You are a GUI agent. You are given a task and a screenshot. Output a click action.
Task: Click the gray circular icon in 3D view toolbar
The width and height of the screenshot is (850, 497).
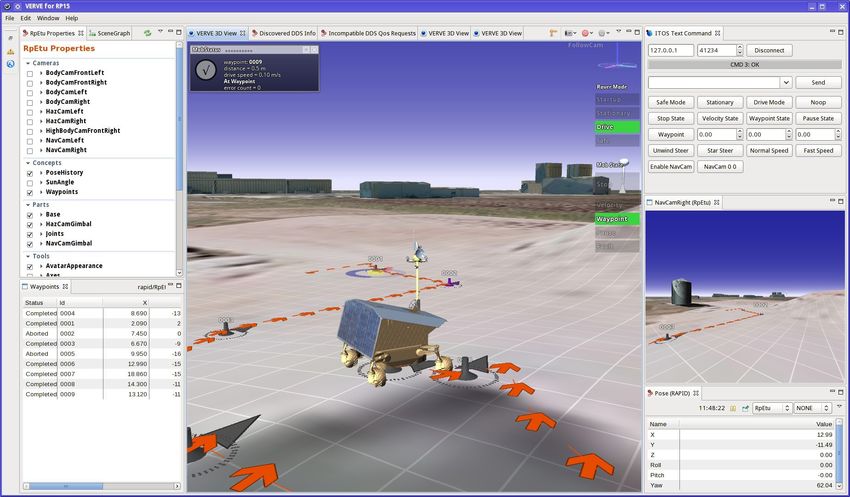click(602, 33)
